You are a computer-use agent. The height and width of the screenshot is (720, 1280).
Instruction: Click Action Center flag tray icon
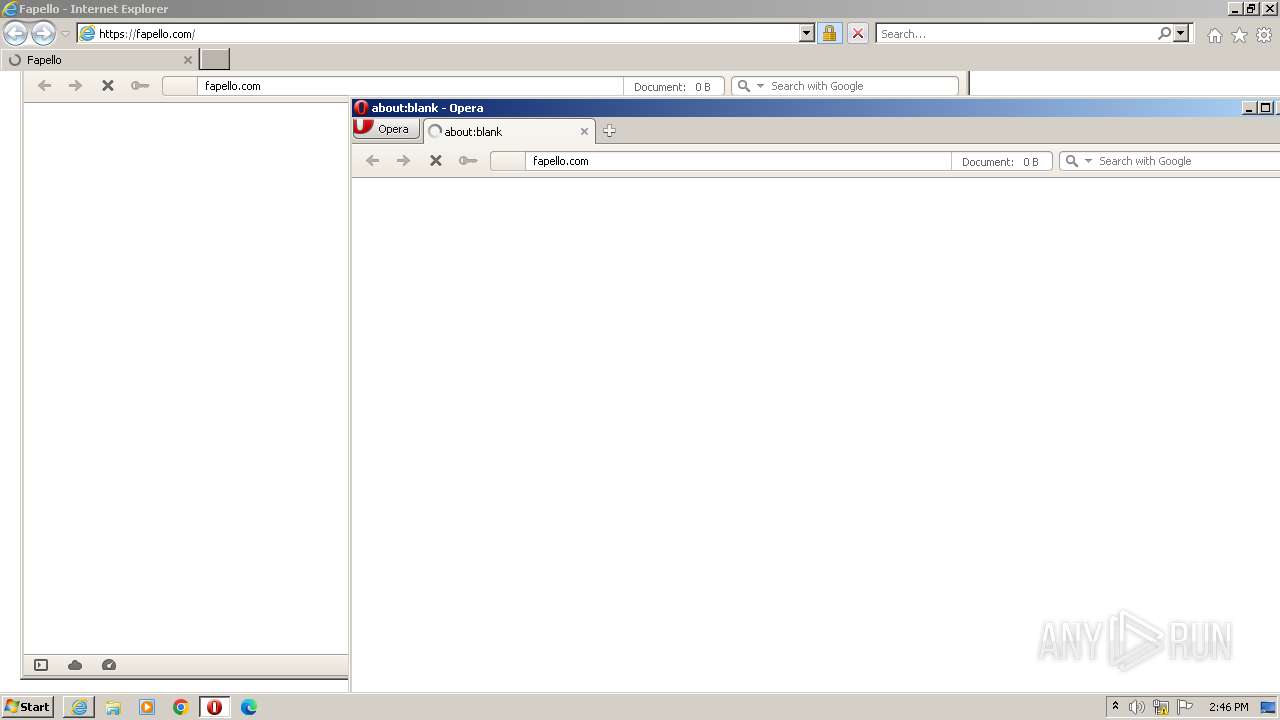[x=1185, y=707]
